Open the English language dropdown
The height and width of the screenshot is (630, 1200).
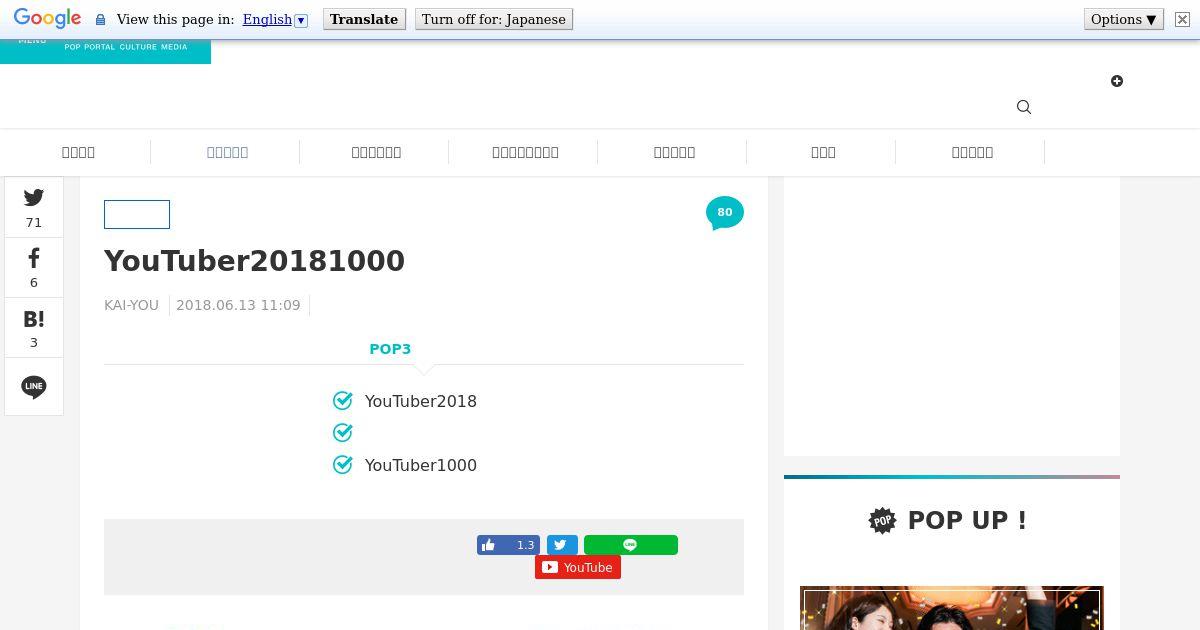pyautogui.click(x=275, y=19)
